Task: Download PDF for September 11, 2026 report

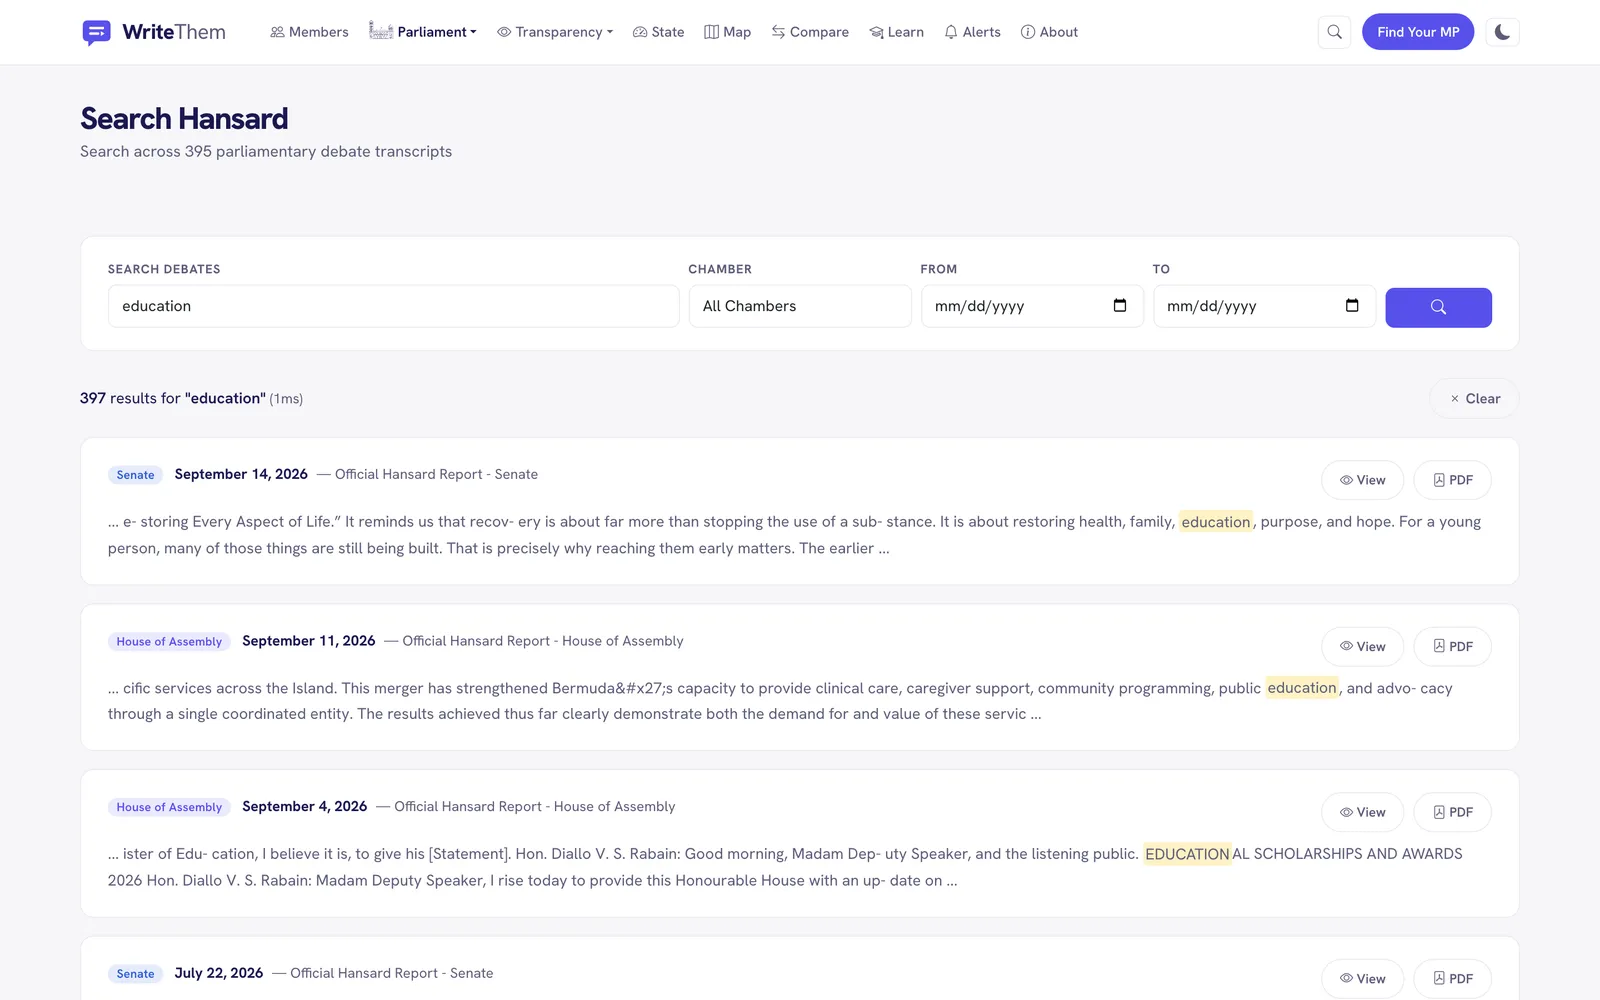Action: 1452,646
